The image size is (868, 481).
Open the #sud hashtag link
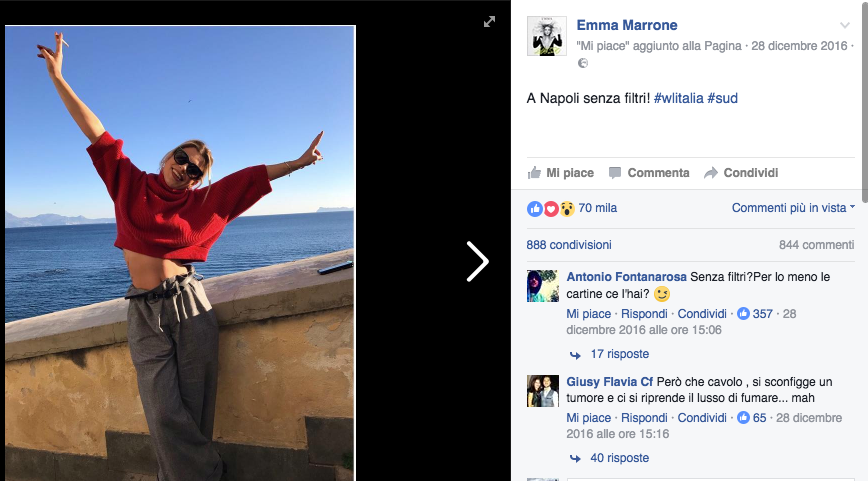(x=722, y=98)
